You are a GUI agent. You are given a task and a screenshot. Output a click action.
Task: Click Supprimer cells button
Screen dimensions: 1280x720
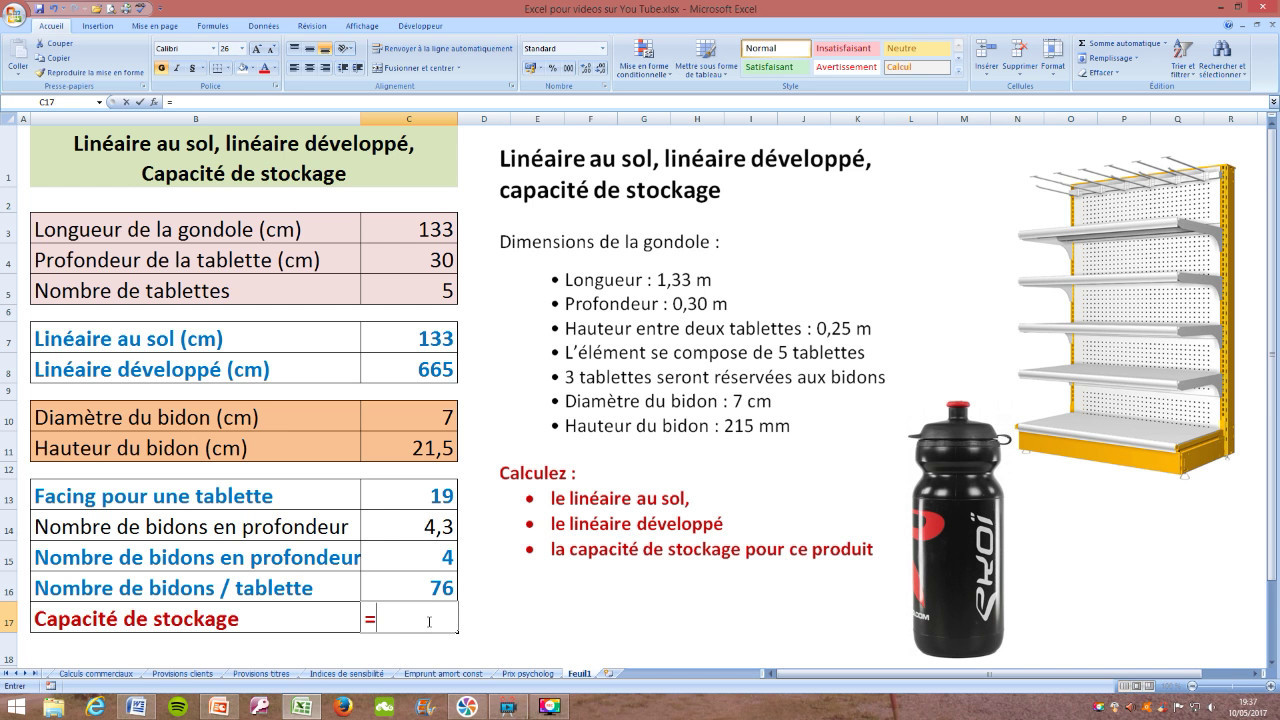(1020, 58)
